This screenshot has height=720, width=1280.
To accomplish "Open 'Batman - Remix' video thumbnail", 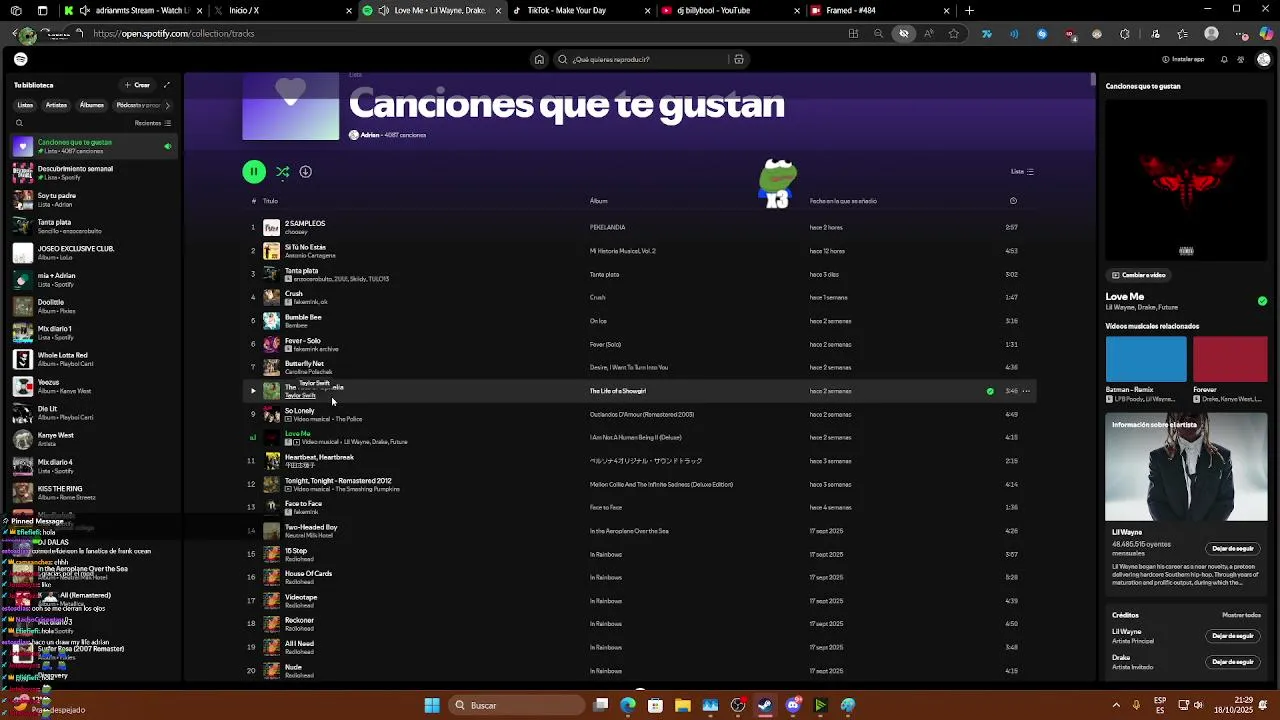I will coord(1146,359).
